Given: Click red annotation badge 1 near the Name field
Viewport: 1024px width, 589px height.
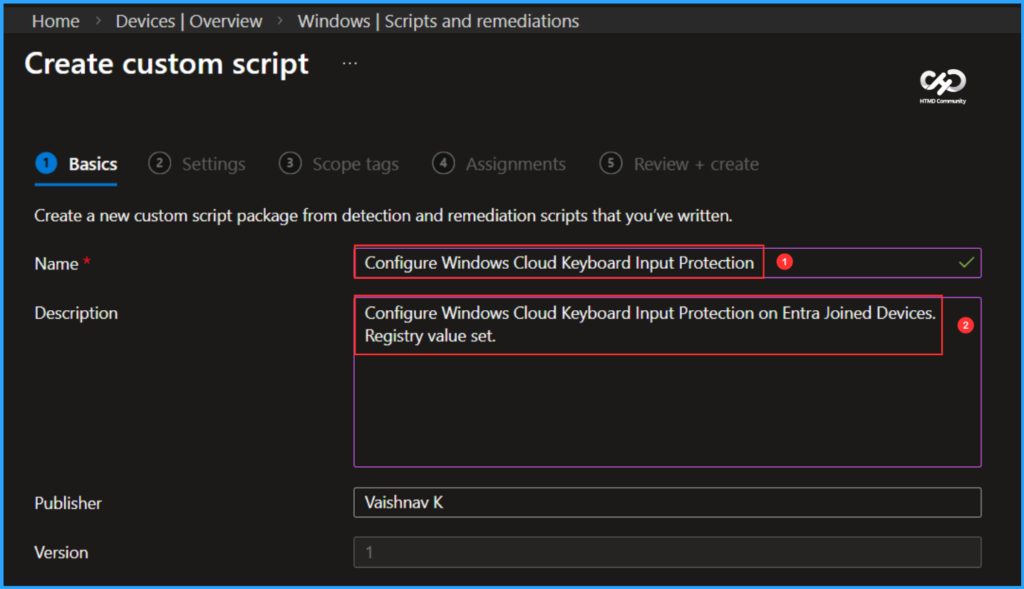Looking at the screenshot, I should (x=784, y=262).
